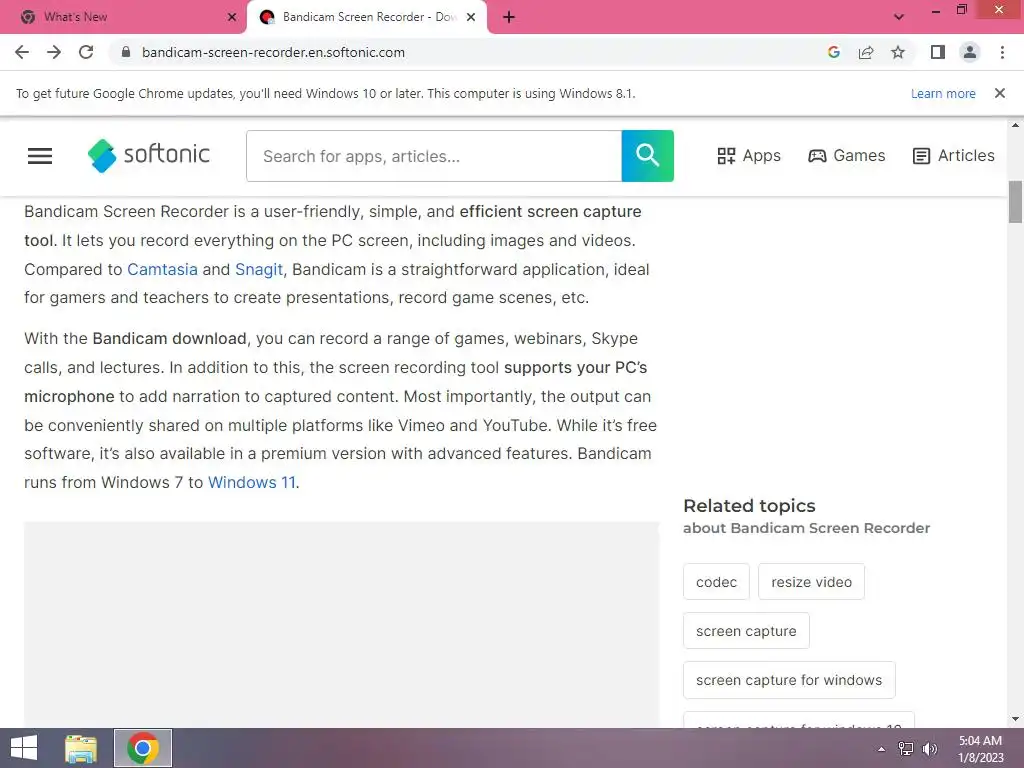Select the screen capture topic tag
Image resolution: width=1024 pixels, height=768 pixels.
click(x=746, y=631)
